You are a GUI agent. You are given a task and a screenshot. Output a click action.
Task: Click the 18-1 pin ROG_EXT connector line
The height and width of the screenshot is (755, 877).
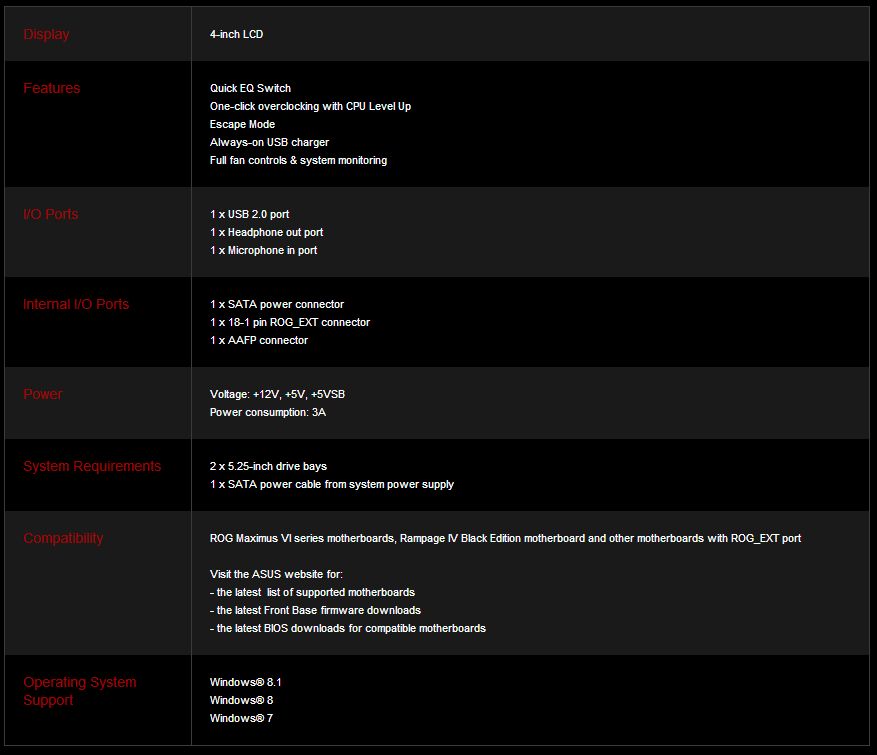click(x=290, y=322)
